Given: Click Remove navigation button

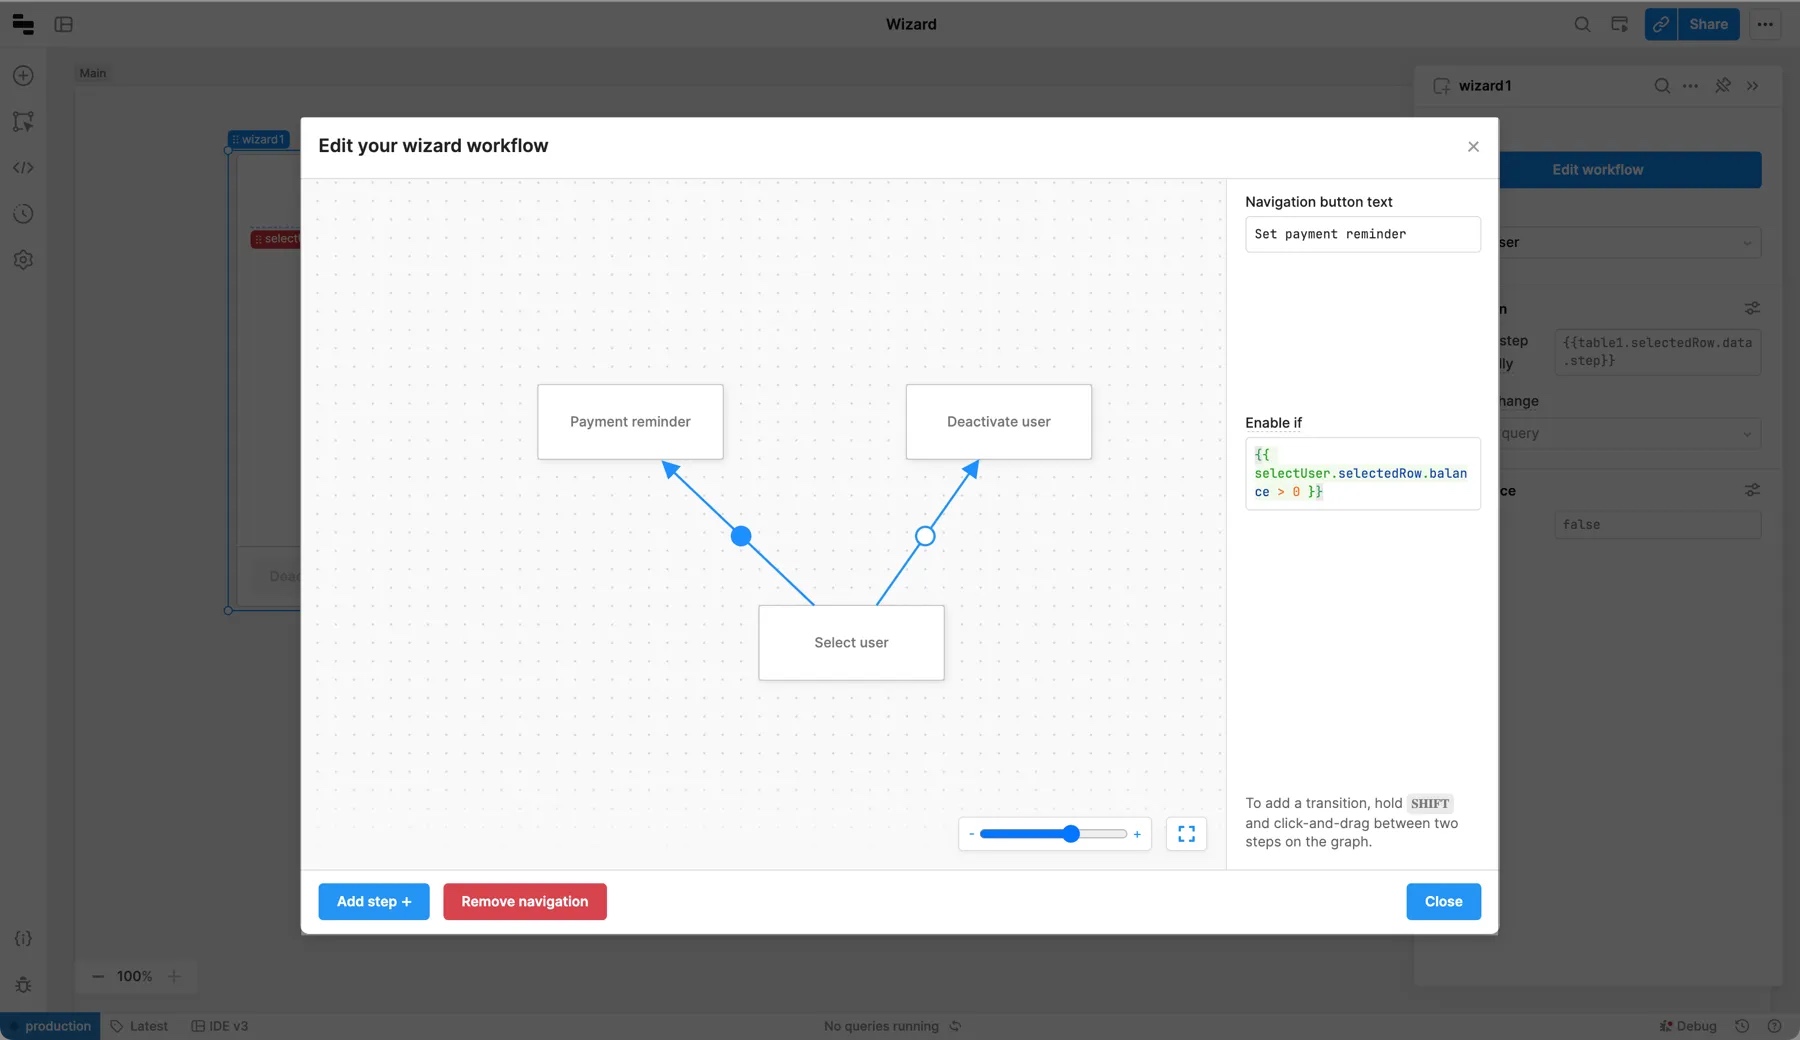Looking at the screenshot, I should (x=525, y=902).
